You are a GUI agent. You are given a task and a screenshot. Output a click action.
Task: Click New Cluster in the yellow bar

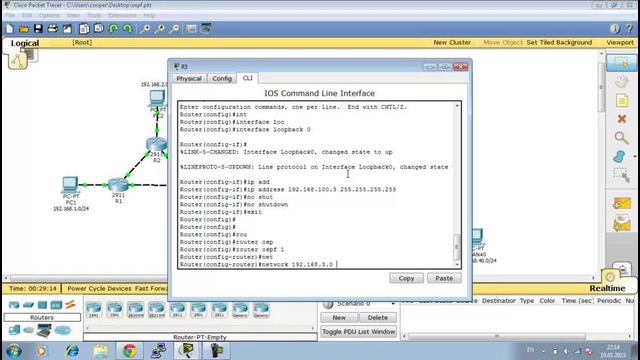click(x=452, y=42)
